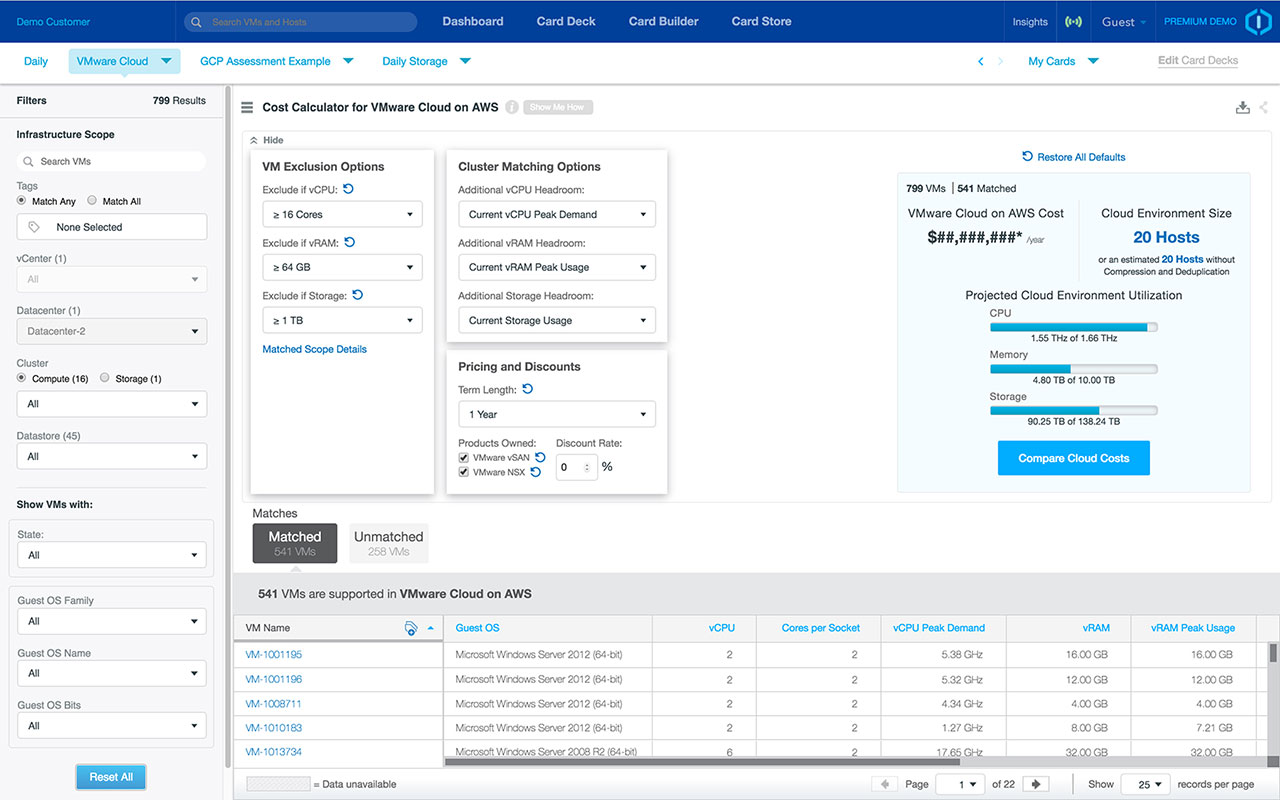The width and height of the screenshot is (1280, 800).
Task: Open the Exclude if Storage dropdown
Action: click(342, 320)
